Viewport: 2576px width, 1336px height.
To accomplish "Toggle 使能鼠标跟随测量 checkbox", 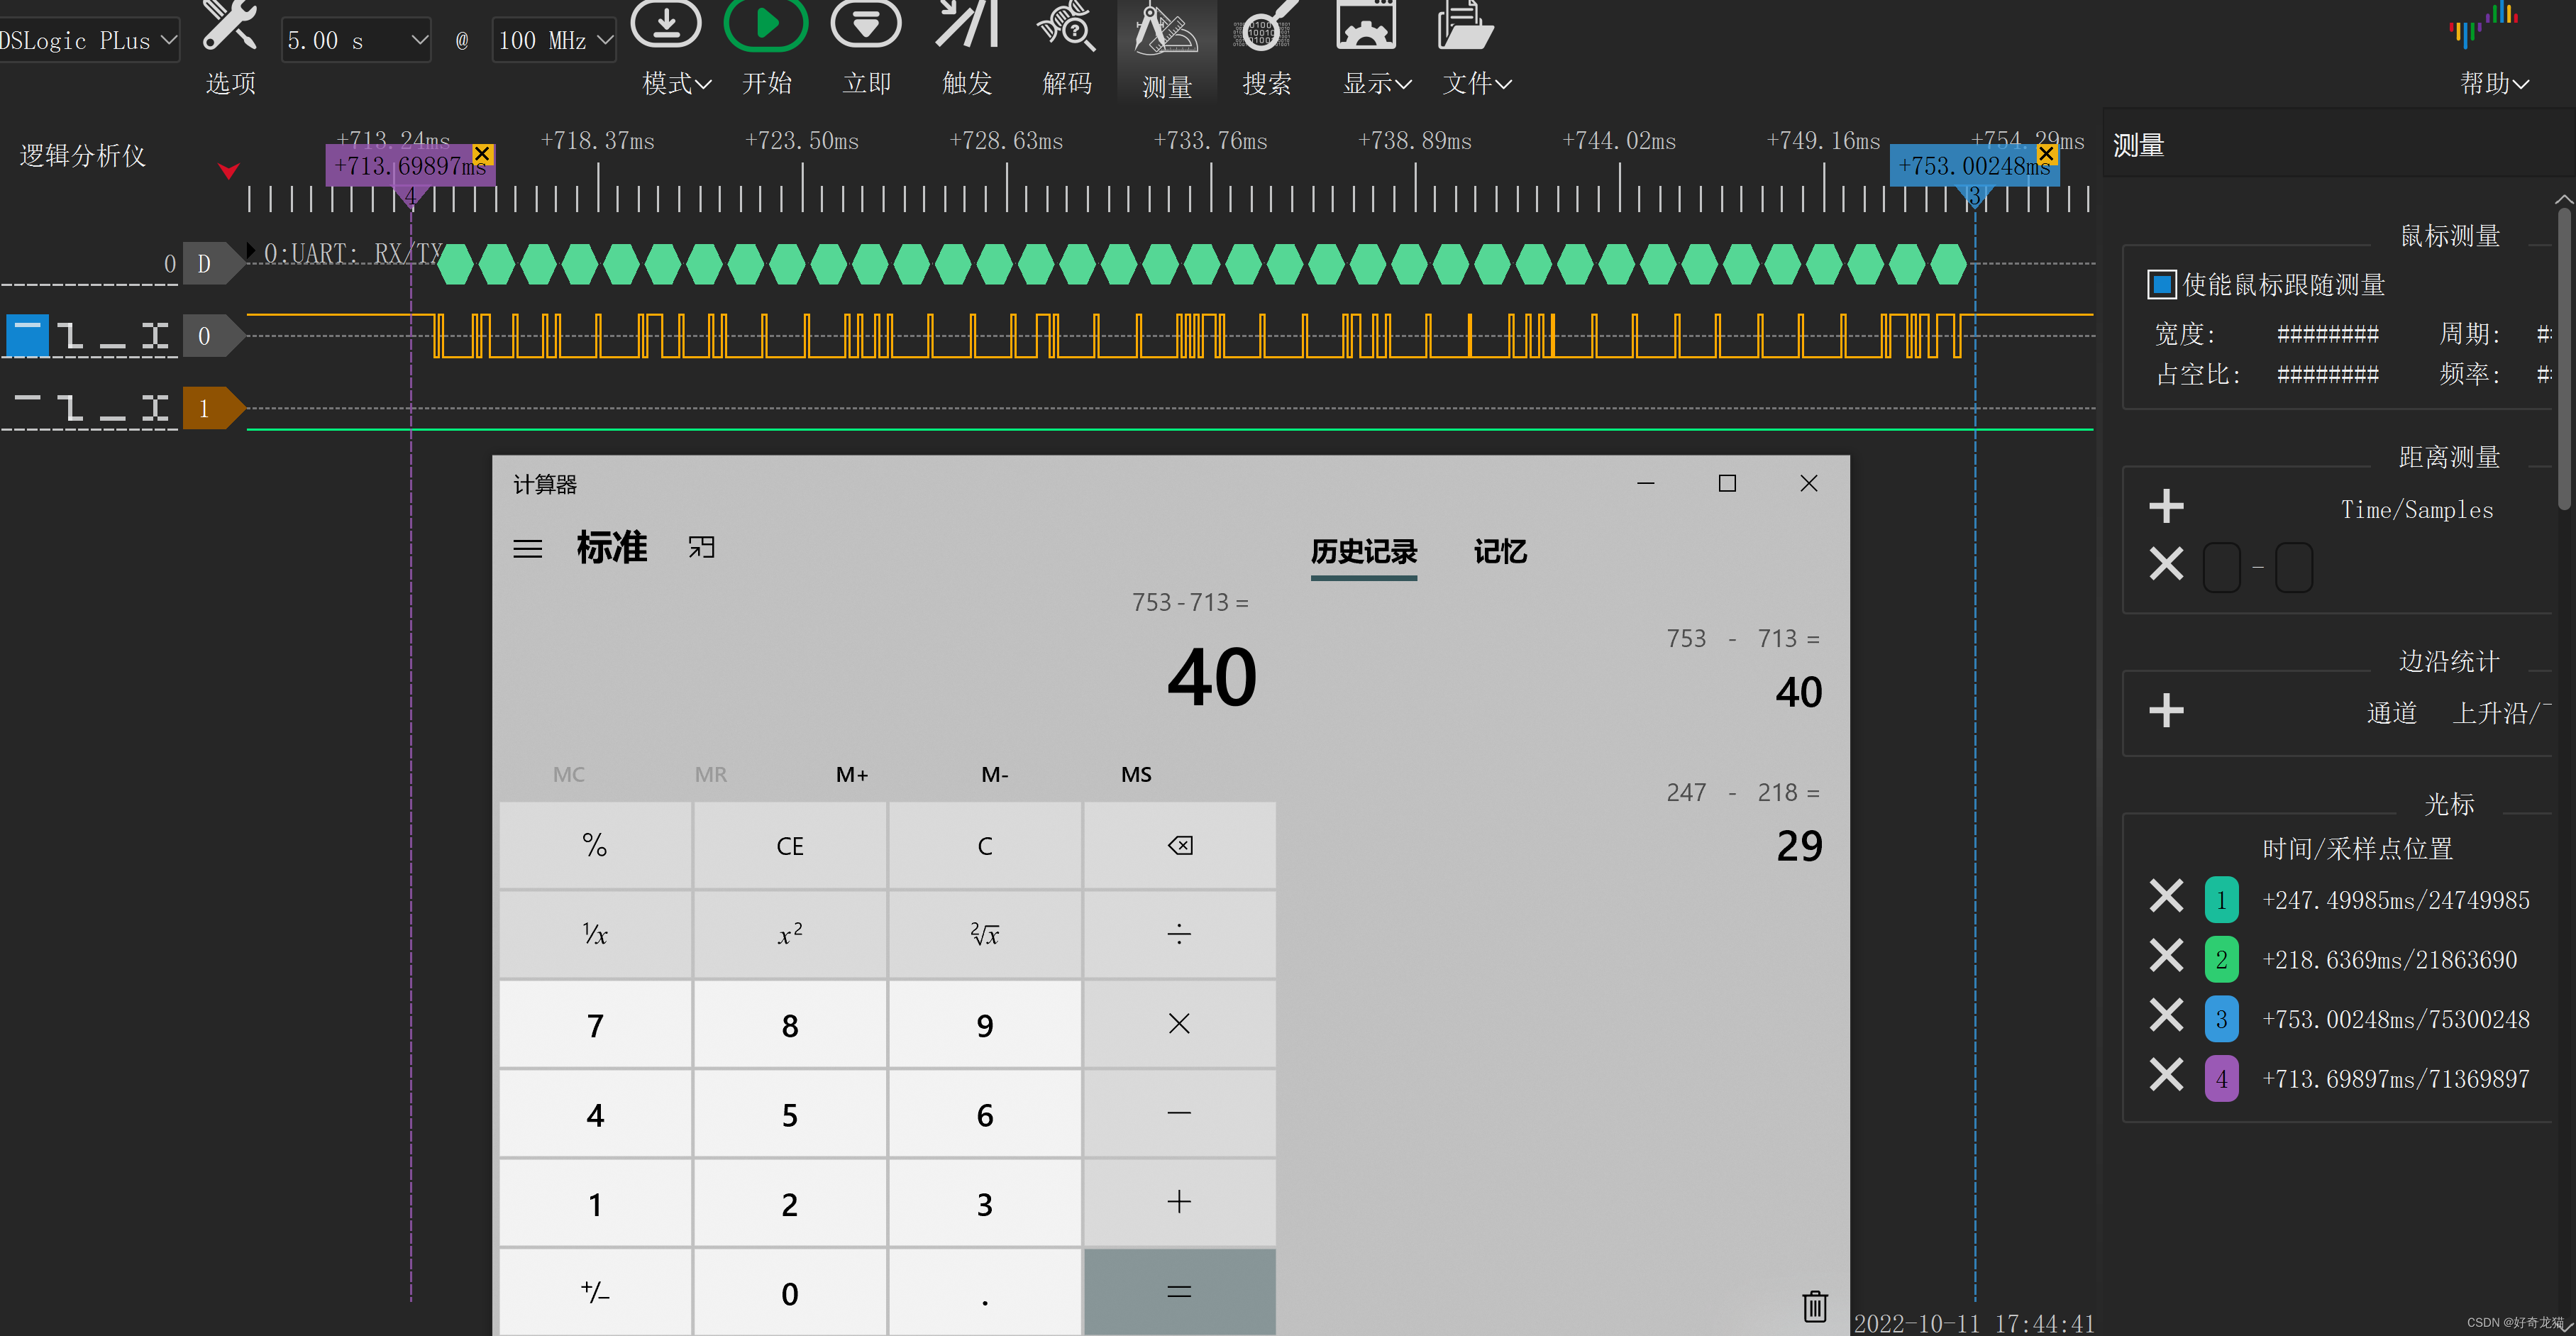I will click(2161, 285).
